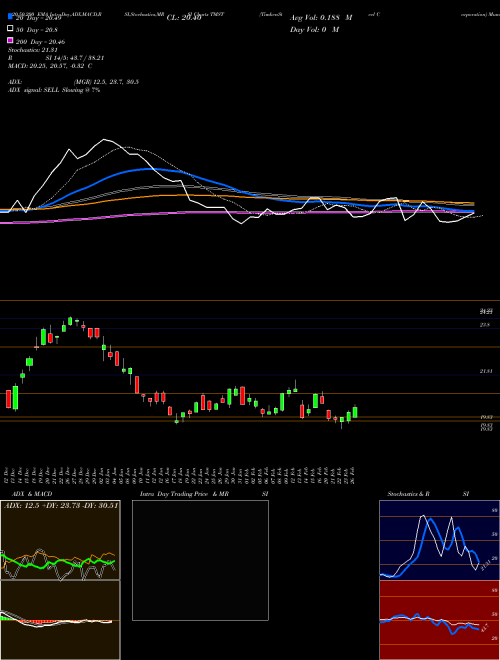The image size is (500, 660).
Task: Click the white 50 Day legend swatch
Action: (x=11, y=29)
